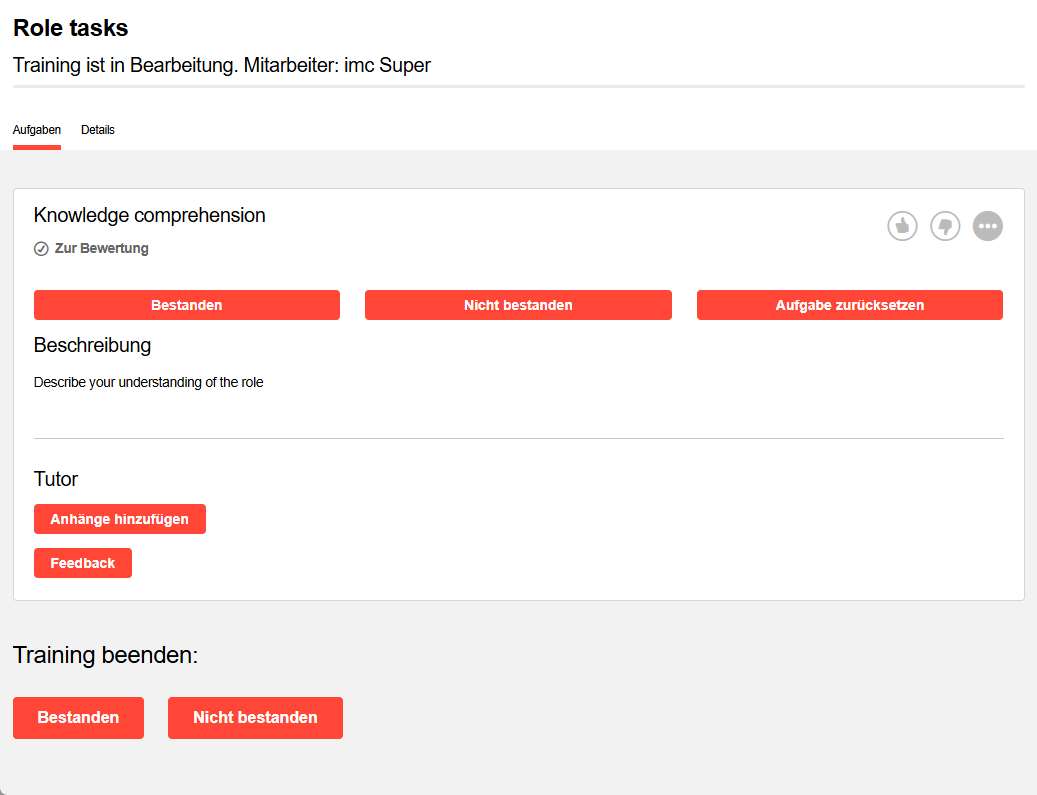
Task: Click the thumbs-up icon for Knowledge comprehension
Action: click(x=902, y=226)
